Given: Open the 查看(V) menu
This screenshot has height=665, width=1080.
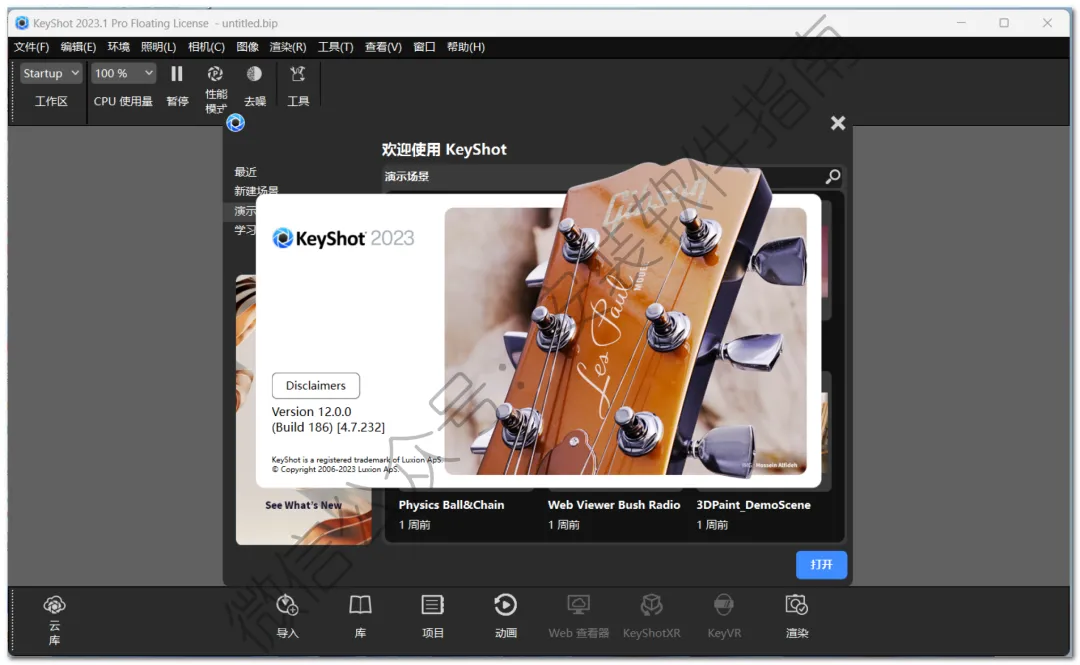Looking at the screenshot, I should pos(383,47).
